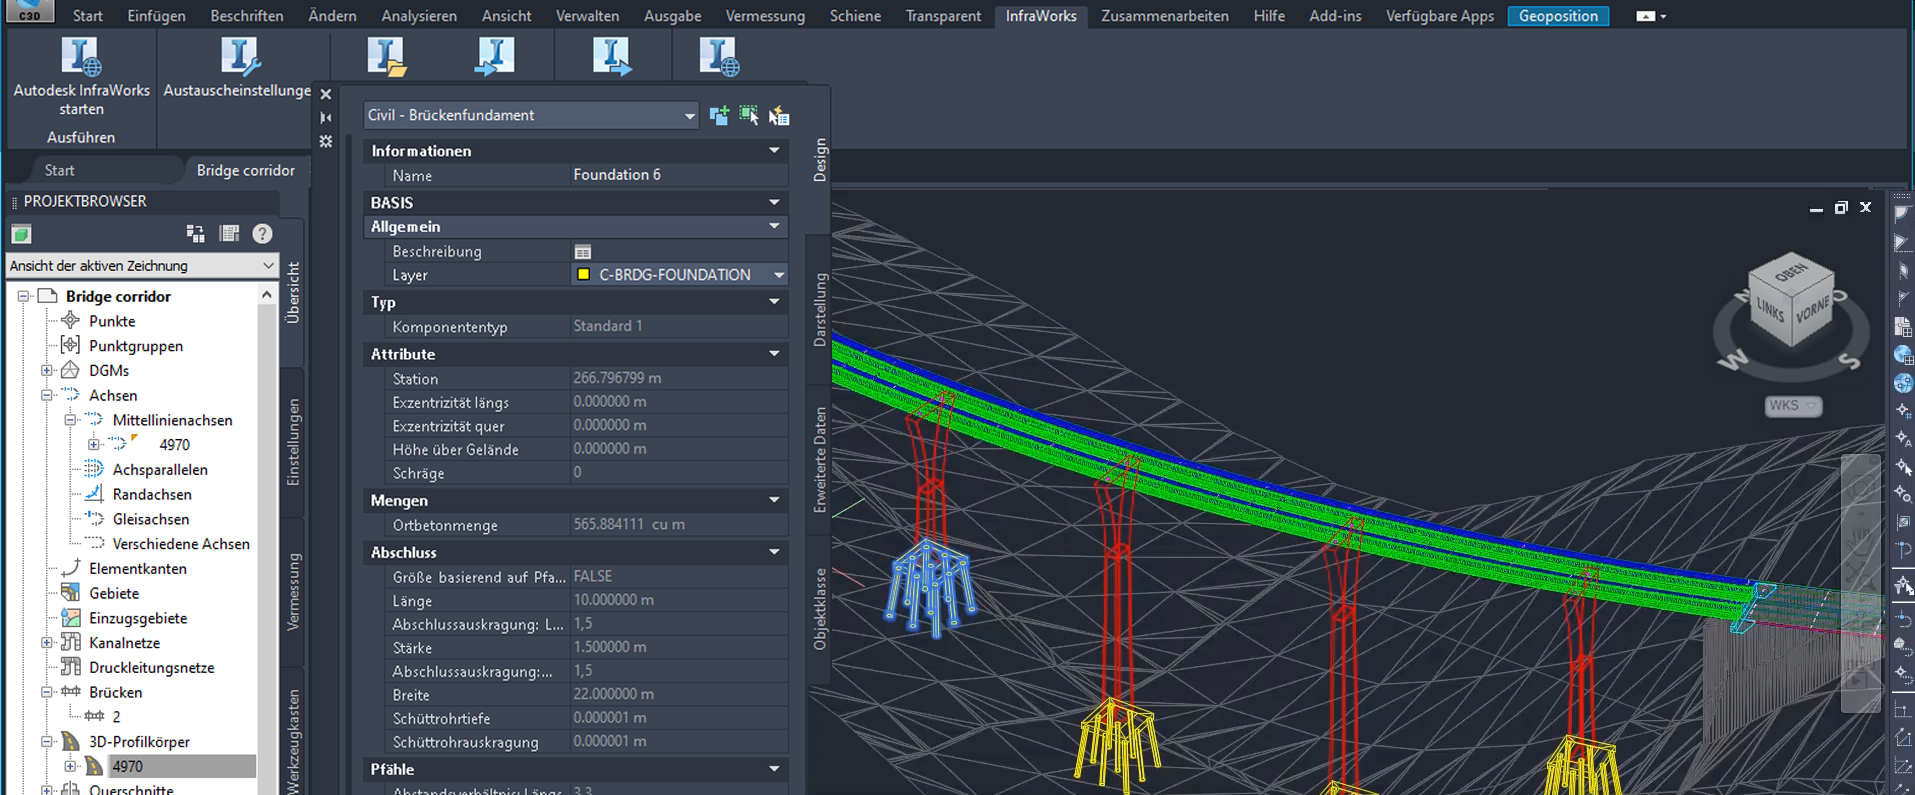Screen dimensions: 1915x795
Task: Click the yellow layer color swatch
Action: 584,275
